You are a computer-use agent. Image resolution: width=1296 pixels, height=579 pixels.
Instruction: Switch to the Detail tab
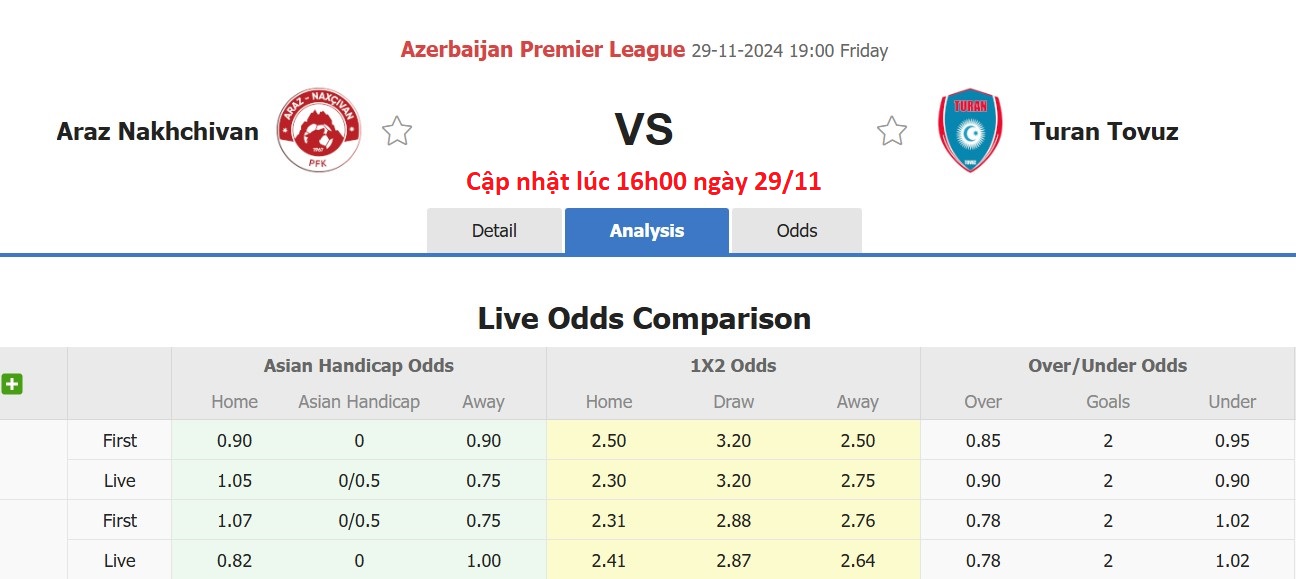pyautogui.click(x=494, y=230)
